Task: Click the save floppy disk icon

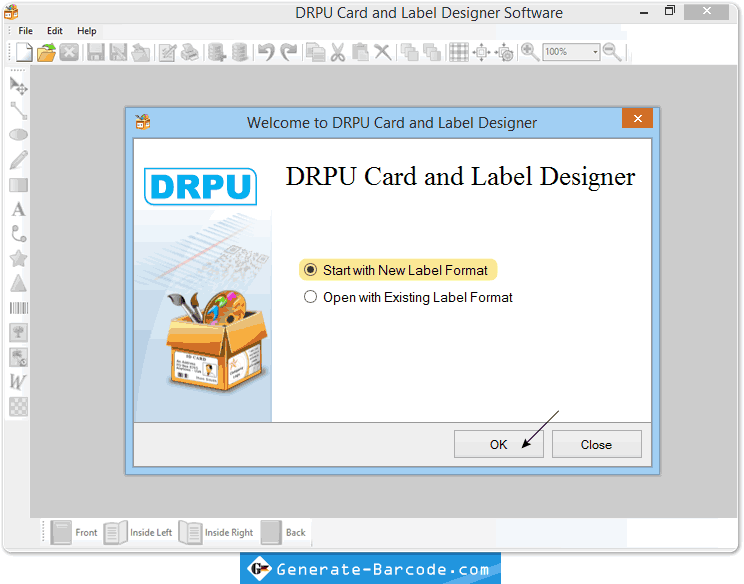Action: 96,52
